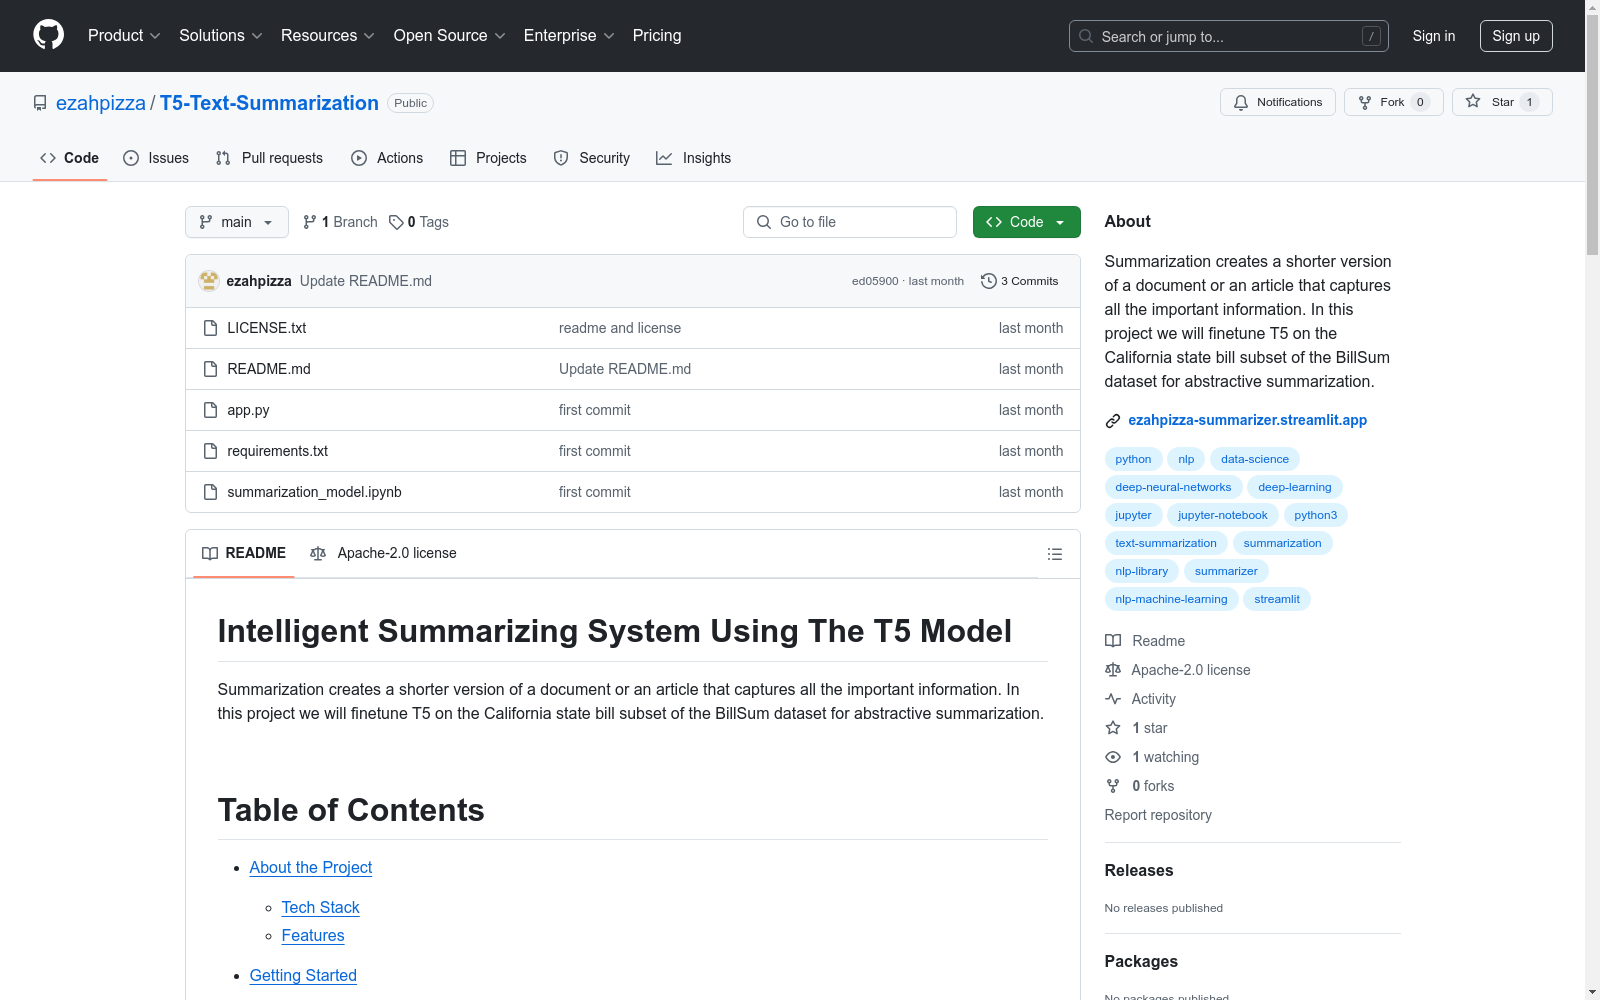Viewport: 1600px width, 1000px height.
Task: Open the Insights tab
Action: [x=694, y=158]
